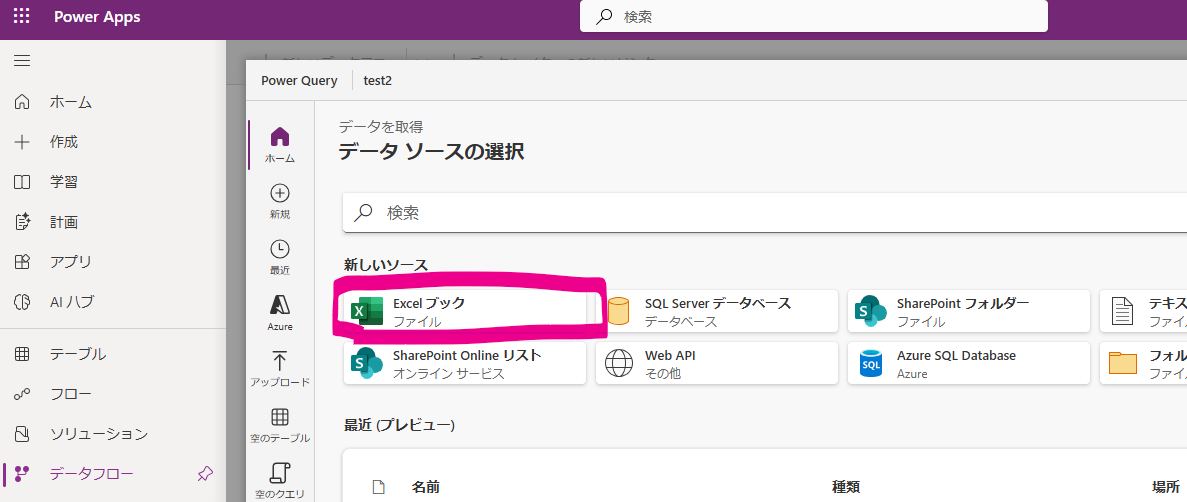
Task: Collapse the navigation with hamburger icon
Action: pyautogui.click(x=22, y=61)
